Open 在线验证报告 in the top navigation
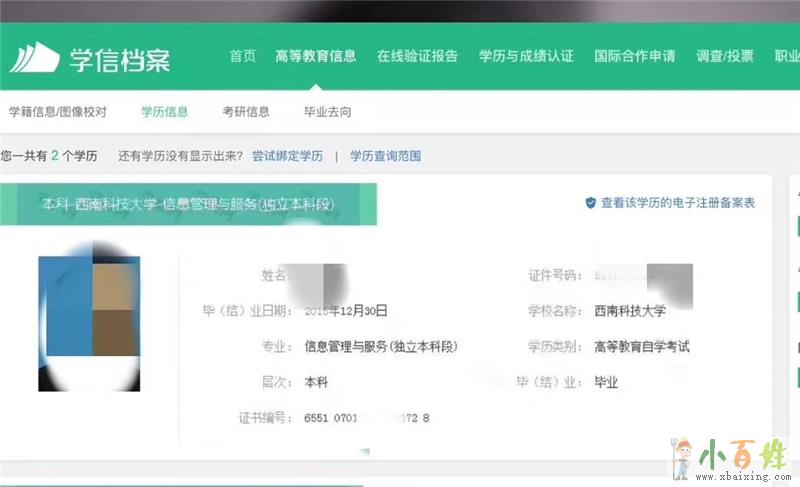 coord(417,56)
